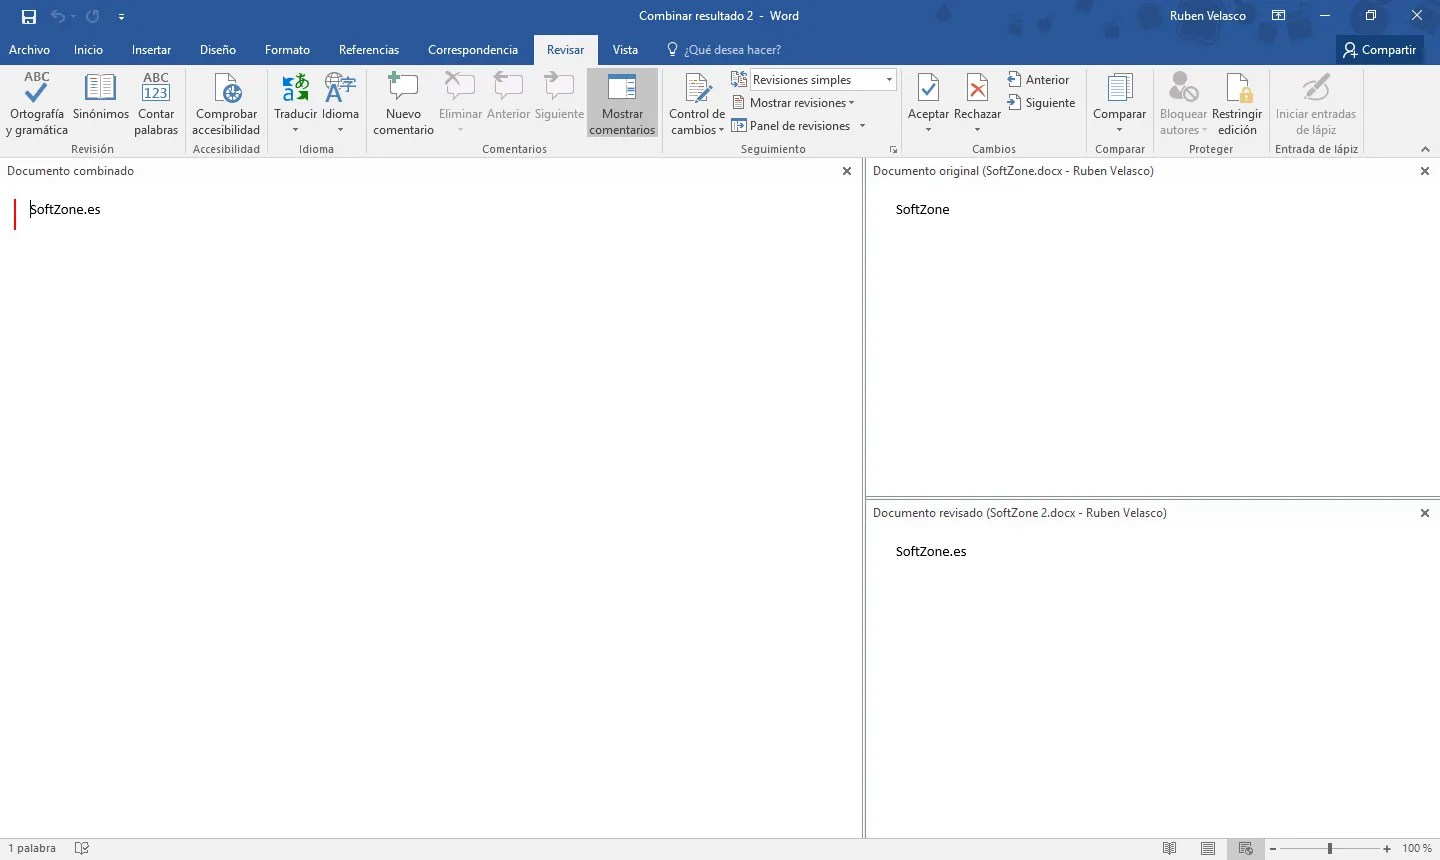
Task: Open Restringir edición protection options
Action: tap(1238, 103)
